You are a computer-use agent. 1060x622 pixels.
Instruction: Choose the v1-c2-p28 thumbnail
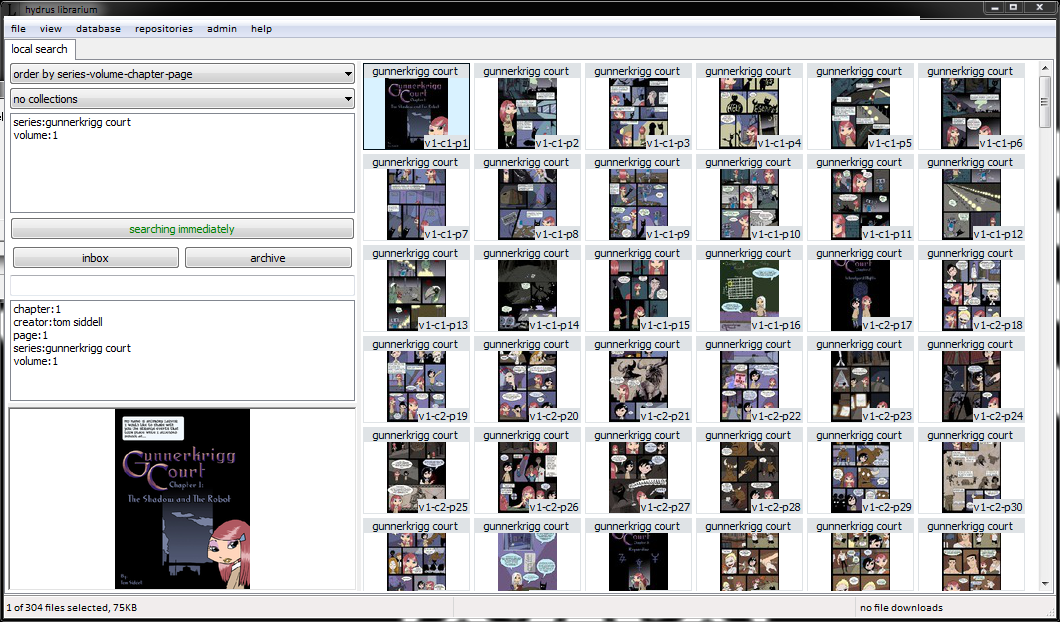749,471
